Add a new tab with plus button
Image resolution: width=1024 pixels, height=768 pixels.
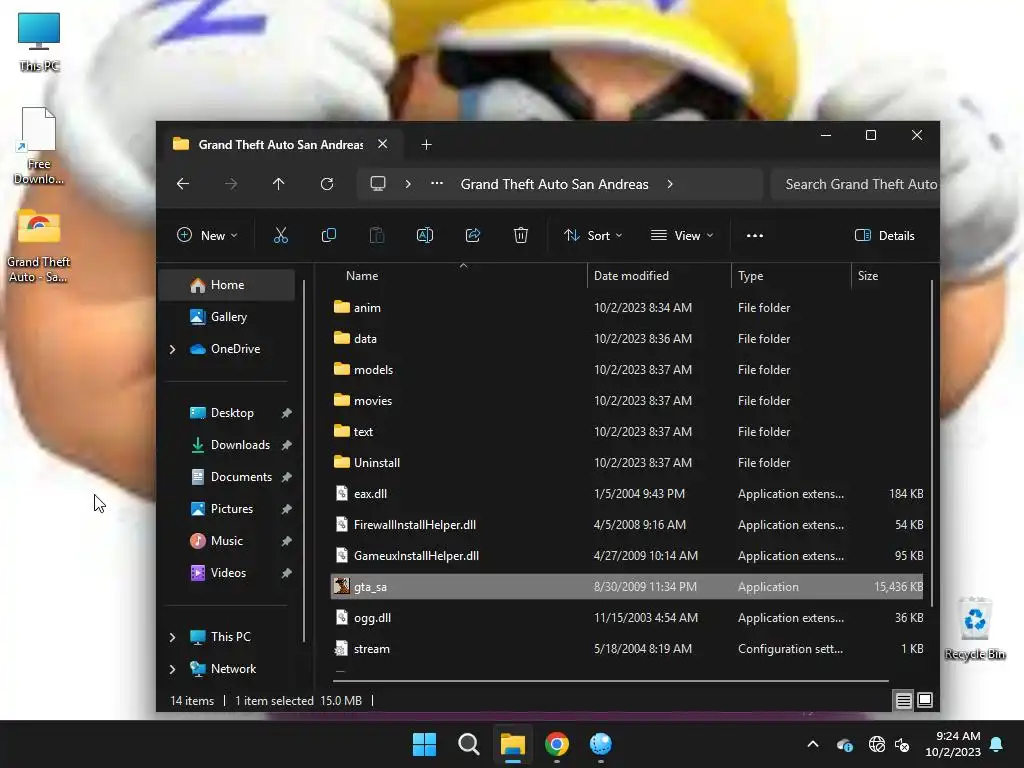pyautogui.click(x=426, y=145)
